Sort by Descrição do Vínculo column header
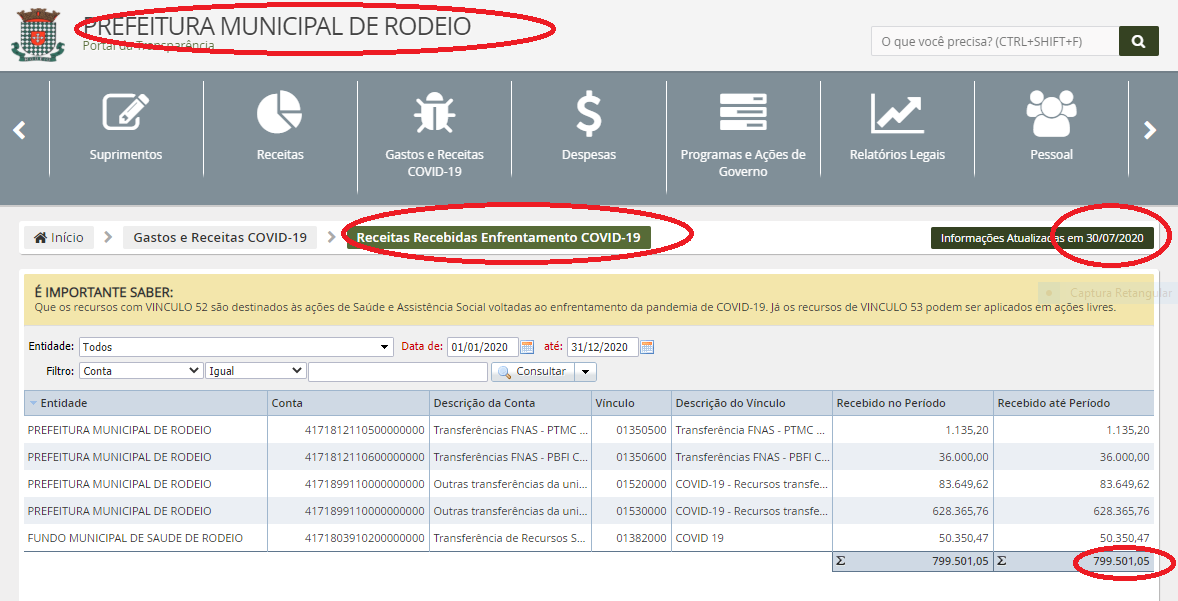The width and height of the screenshot is (1178, 601). click(751, 403)
